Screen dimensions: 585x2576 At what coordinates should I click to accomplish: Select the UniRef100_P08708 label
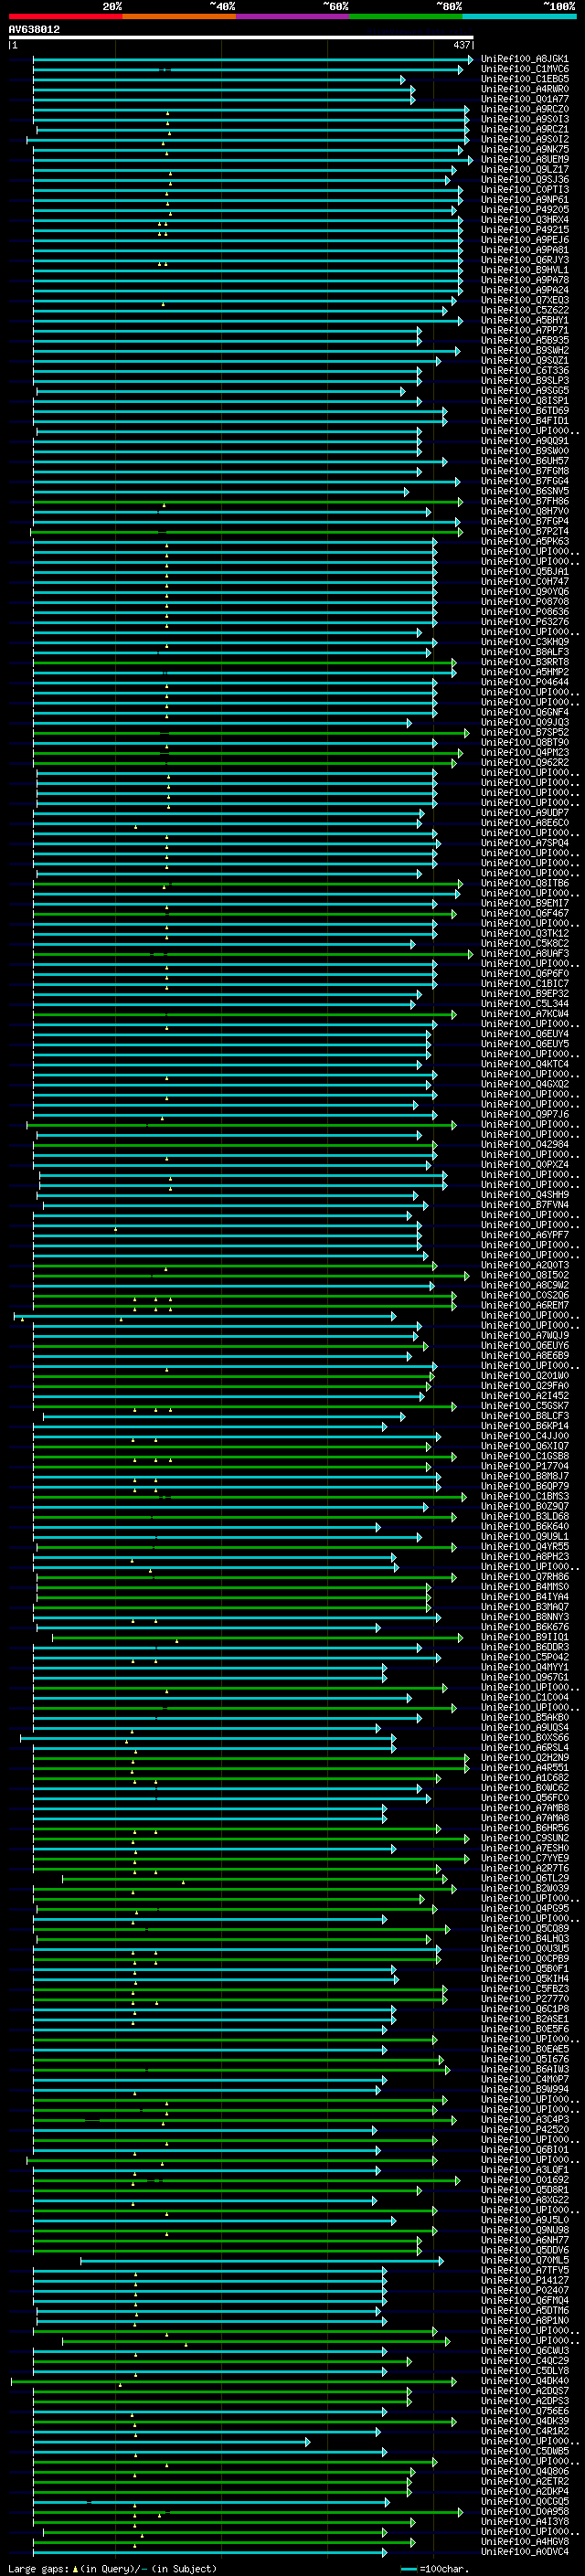[x=525, y=602]
